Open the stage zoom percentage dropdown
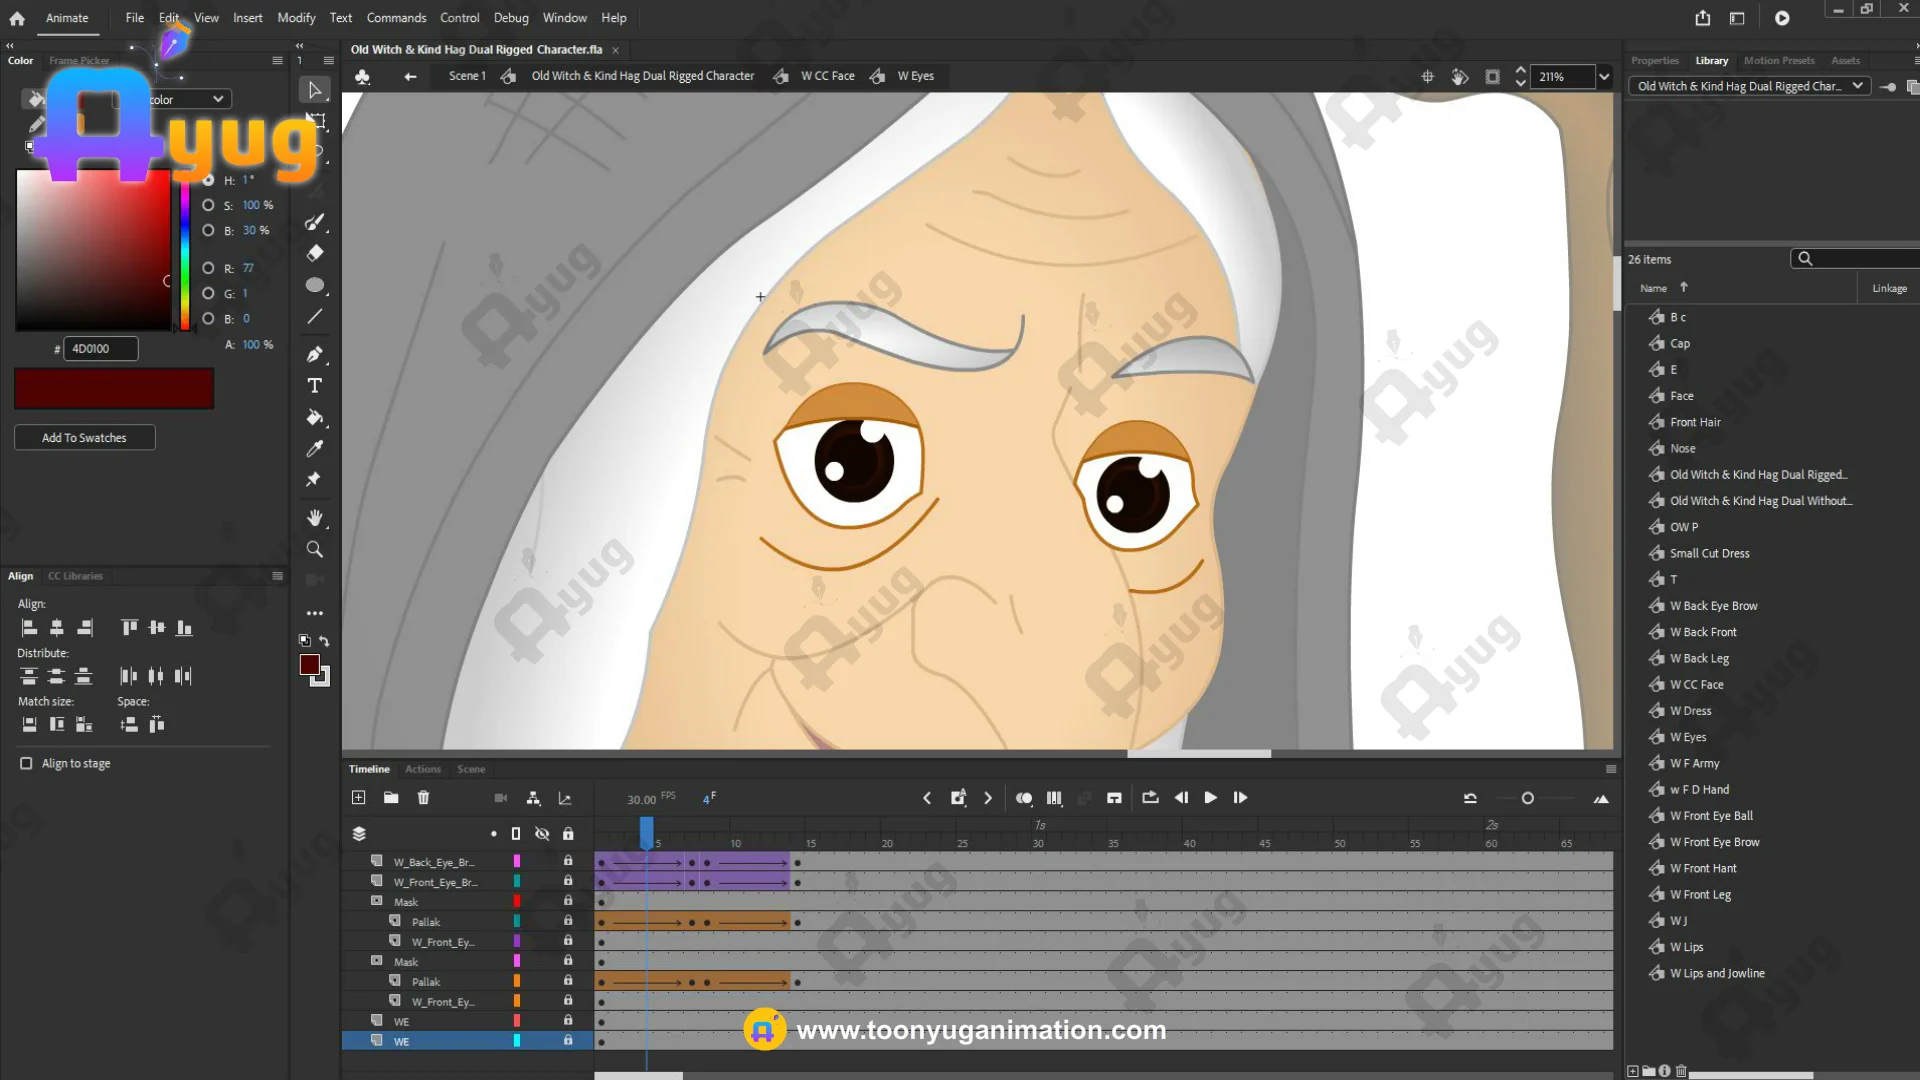Viewport: 1920px width, 1080px height. coord(1604,77)
